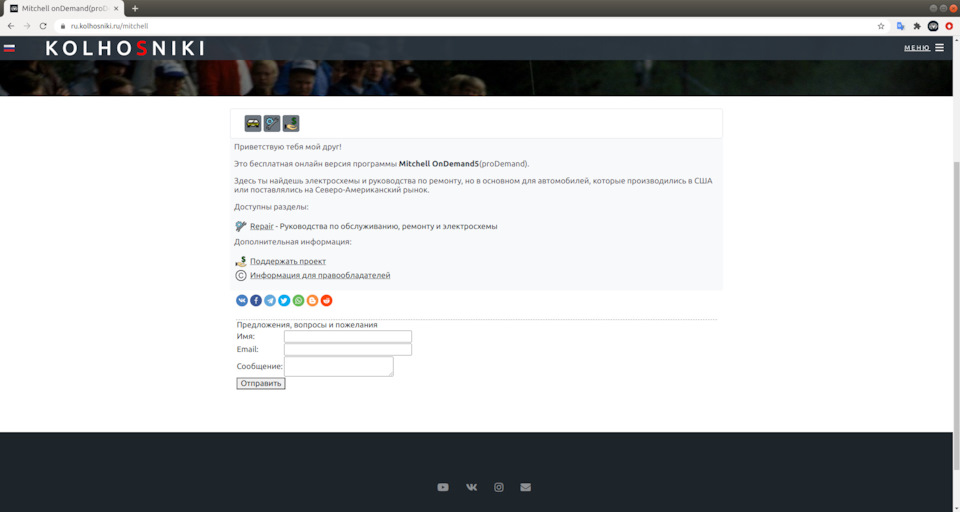This screenshot has height=512, width=960.
Task: Reload the page
Action: click(43, 26)
